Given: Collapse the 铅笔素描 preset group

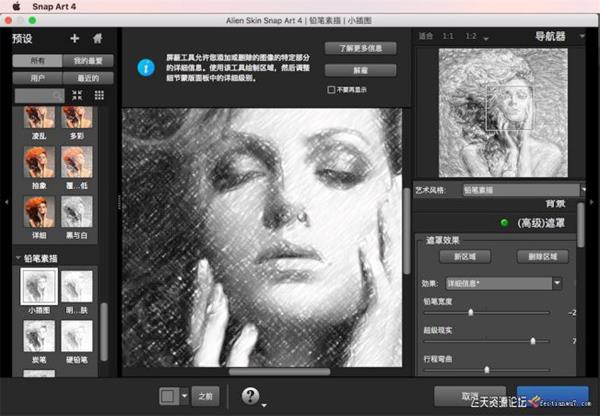Looking at the screenshot, I should pyautogui.click(x=18, y=258).
